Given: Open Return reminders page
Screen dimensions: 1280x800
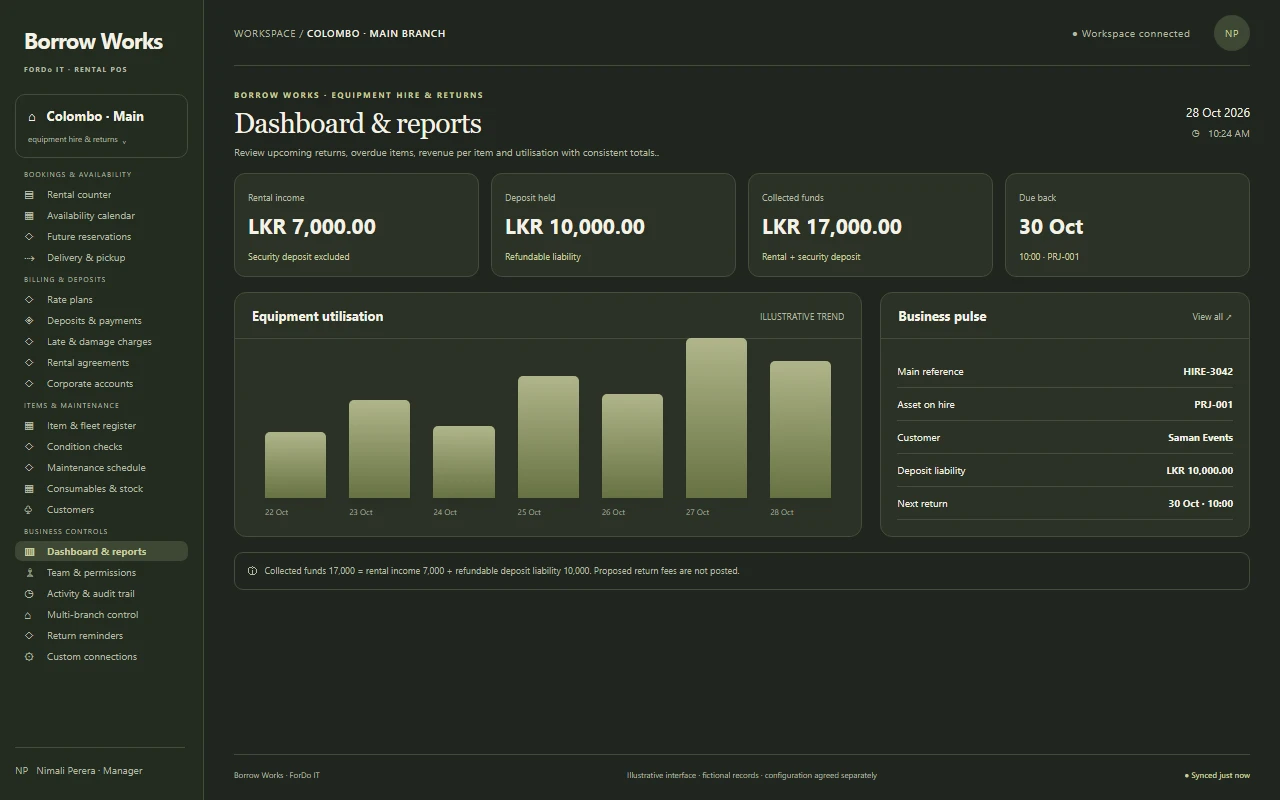Looking at the screenshot, I should [101, 636].
